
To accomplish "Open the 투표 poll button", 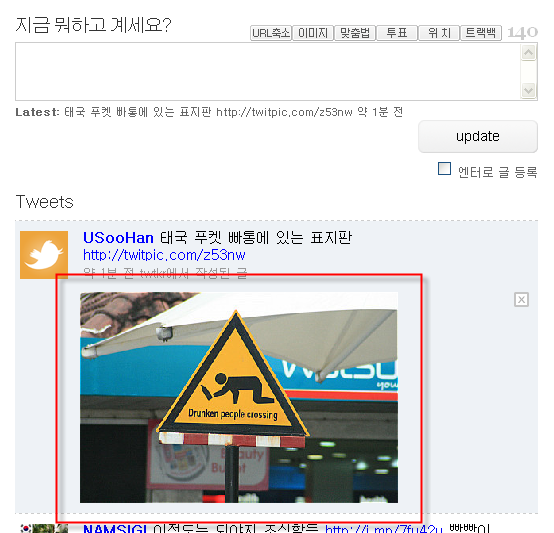I will 397,33.
